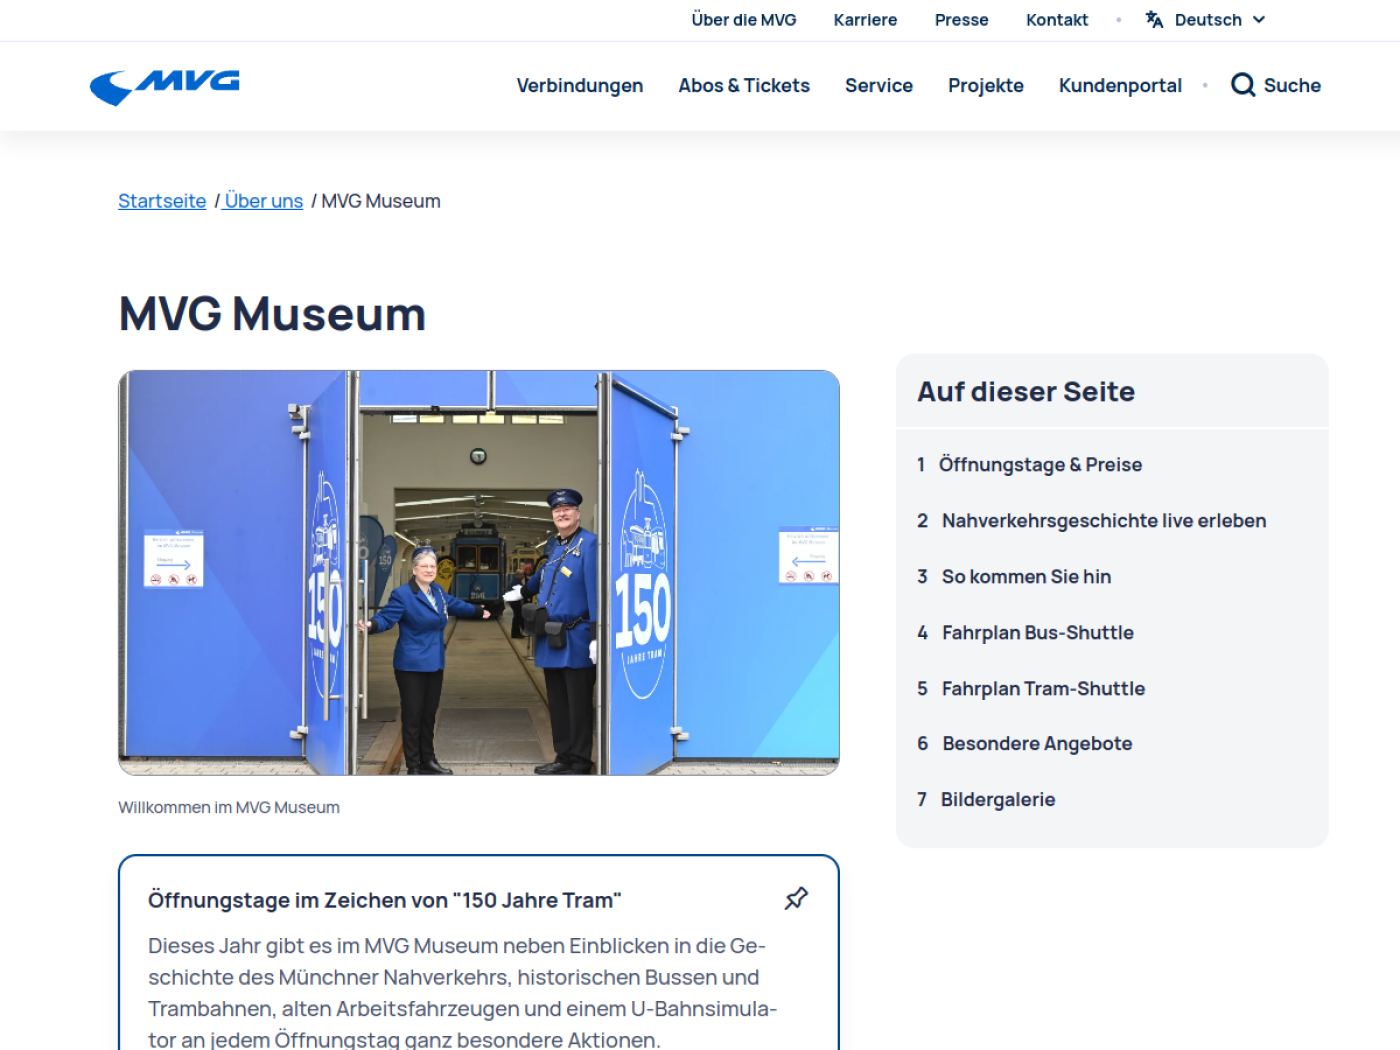The width and height of the screenshot is (1400, 1050).
Task: Click the language translate icon
Action: [1155, 20]
